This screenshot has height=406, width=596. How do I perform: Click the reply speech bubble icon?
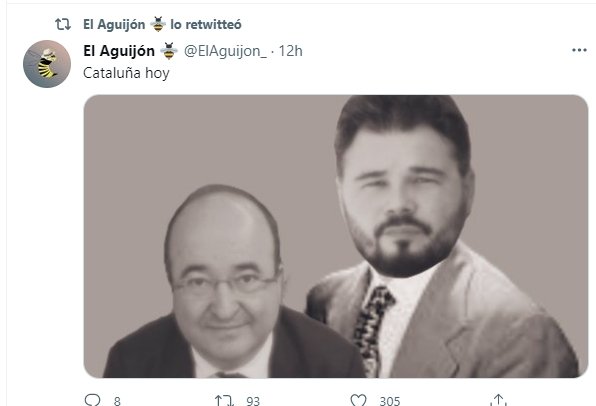tap(92, 400)
